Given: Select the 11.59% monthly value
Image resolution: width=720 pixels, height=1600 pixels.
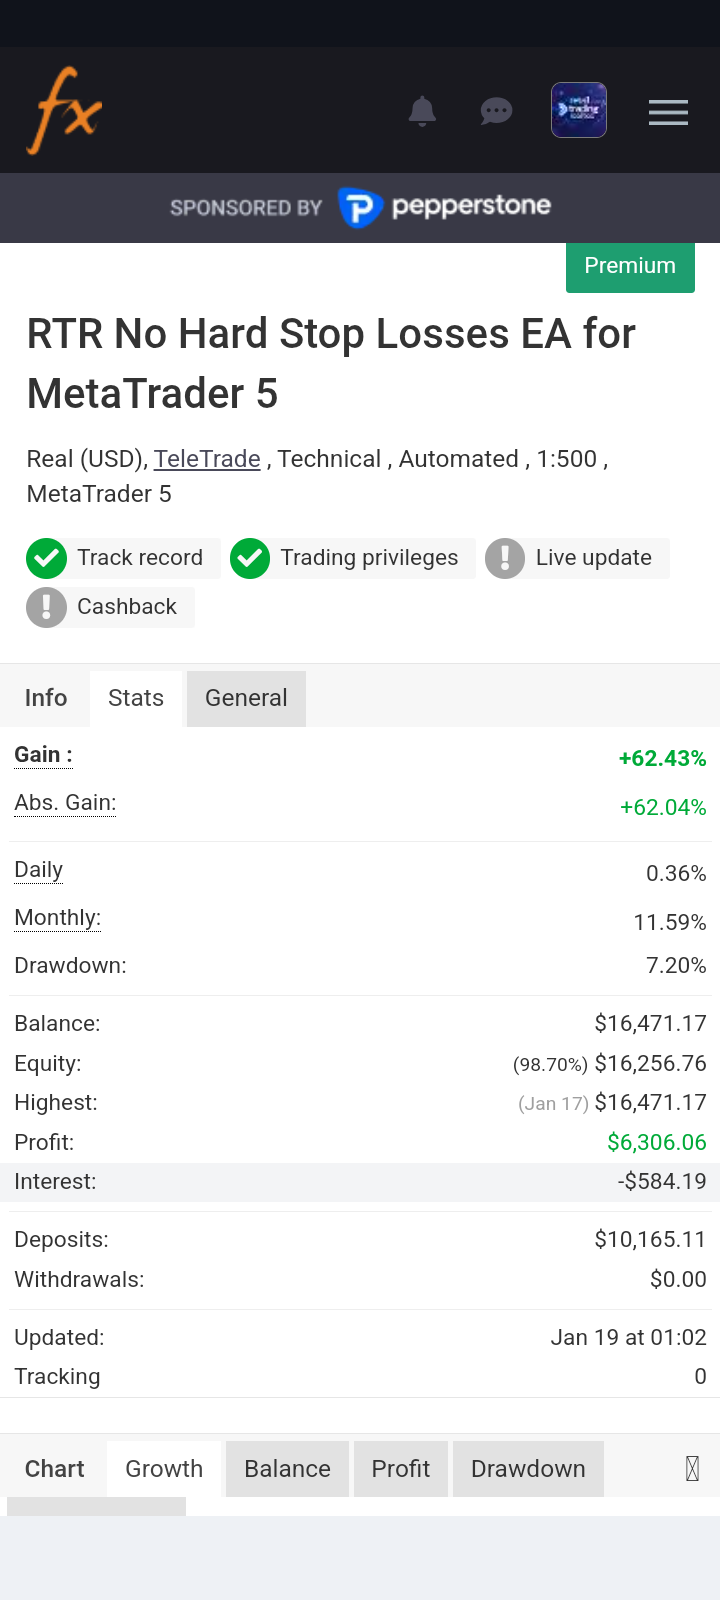Looking at the screenshot, I should coord(670,922).
